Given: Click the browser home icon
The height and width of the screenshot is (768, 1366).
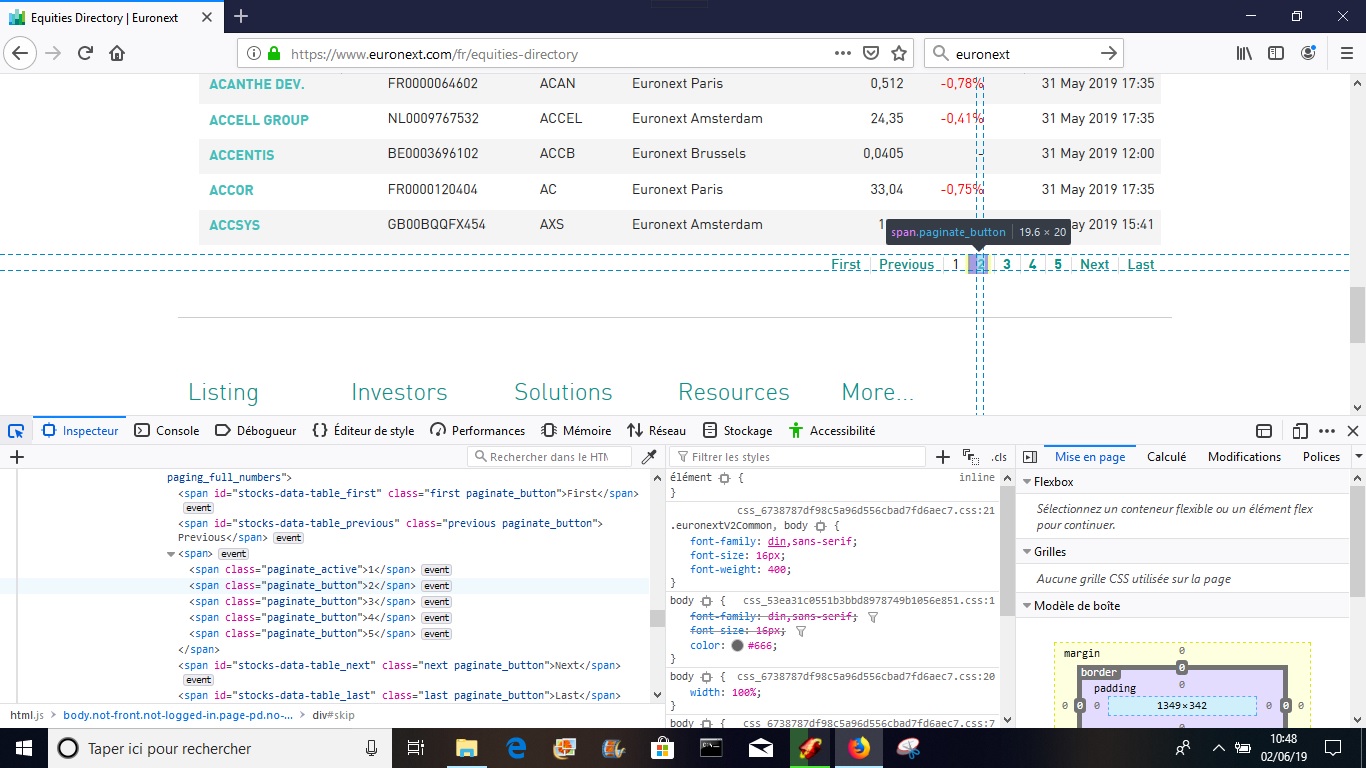Looking at the screenshot, I should click(117, 53).
